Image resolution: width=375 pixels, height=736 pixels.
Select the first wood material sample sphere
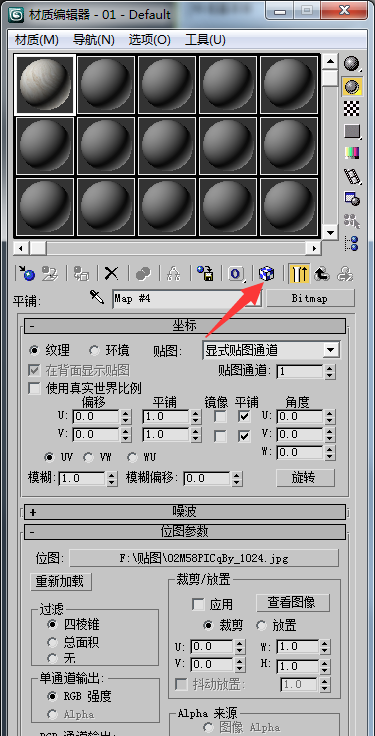[x=45, y=85]
